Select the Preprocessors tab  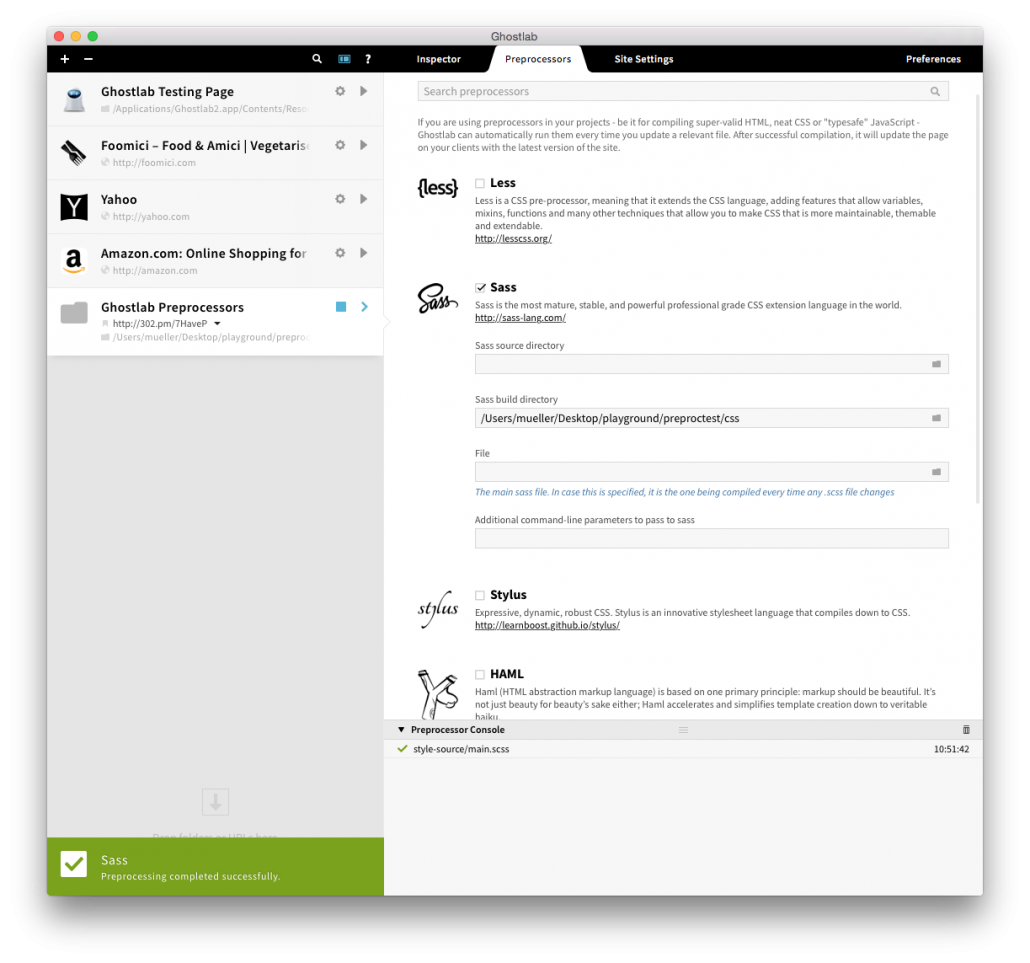[538, 59]
